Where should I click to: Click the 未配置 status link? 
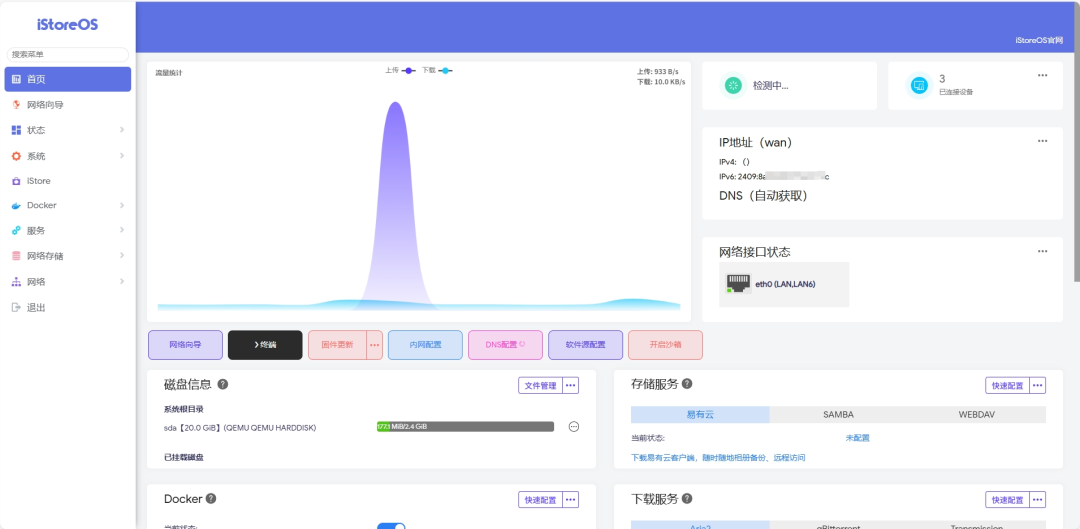coord(858,438)
